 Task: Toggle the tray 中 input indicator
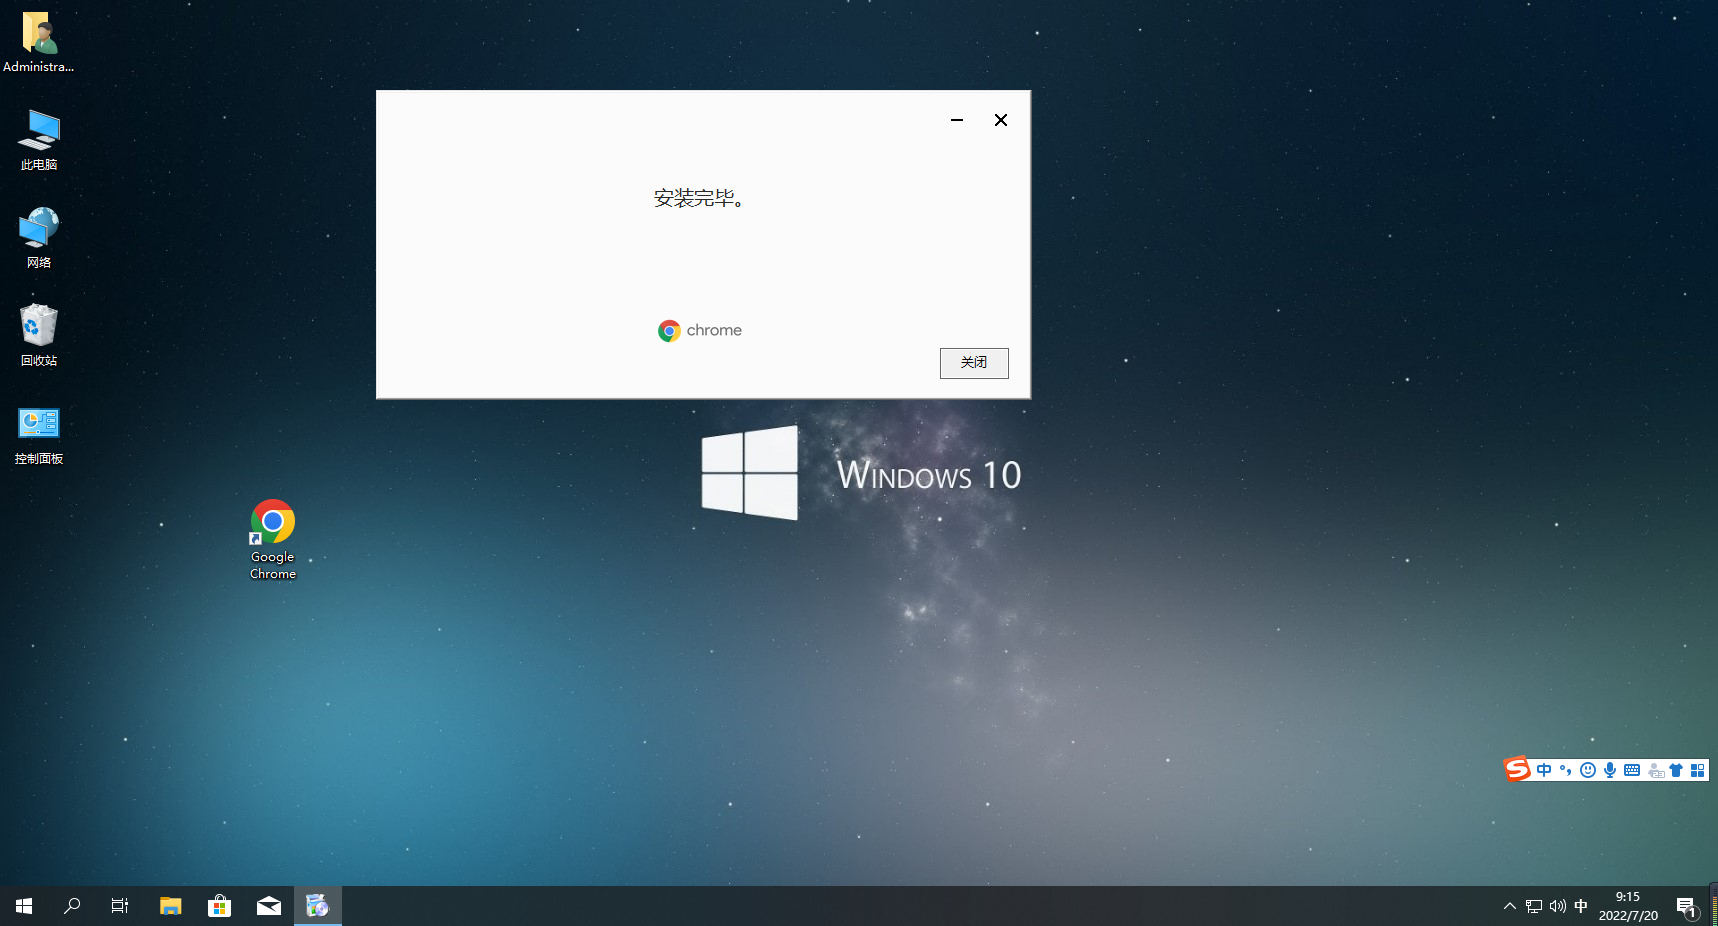(x=1581, y=906)
